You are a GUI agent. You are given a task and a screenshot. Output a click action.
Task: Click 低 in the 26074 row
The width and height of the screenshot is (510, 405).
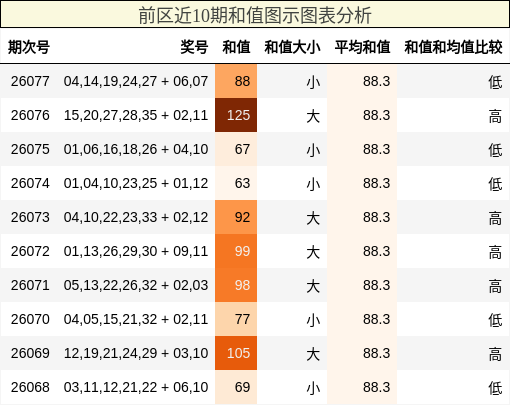coord(495,184)
